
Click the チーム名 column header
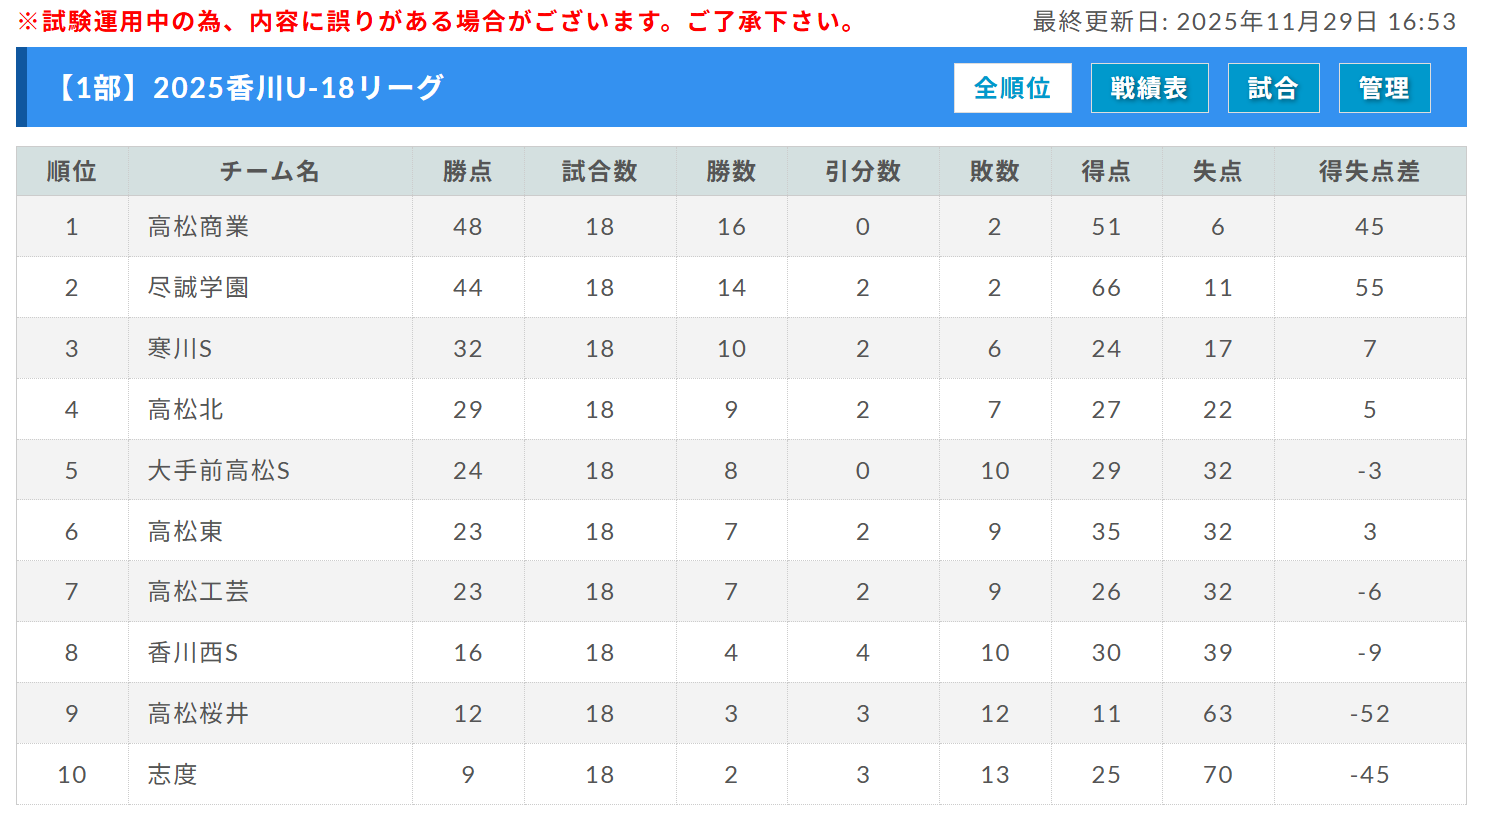[270, 171]
